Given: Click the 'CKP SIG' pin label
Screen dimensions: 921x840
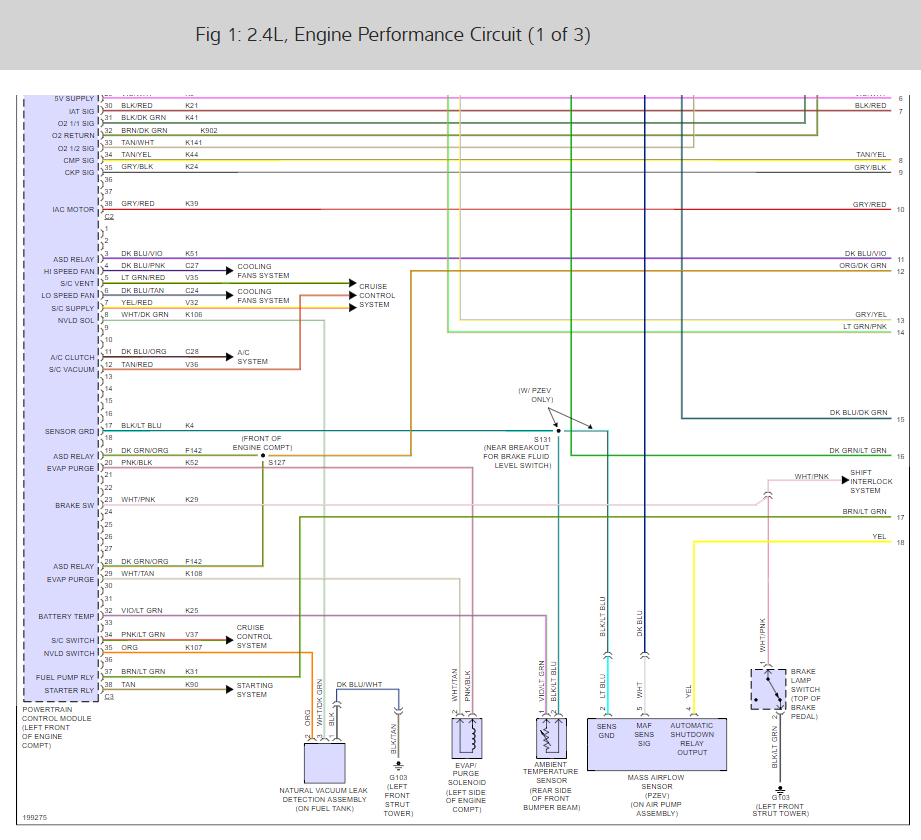Looking at the screenshot, I should [x=79, y=173].
